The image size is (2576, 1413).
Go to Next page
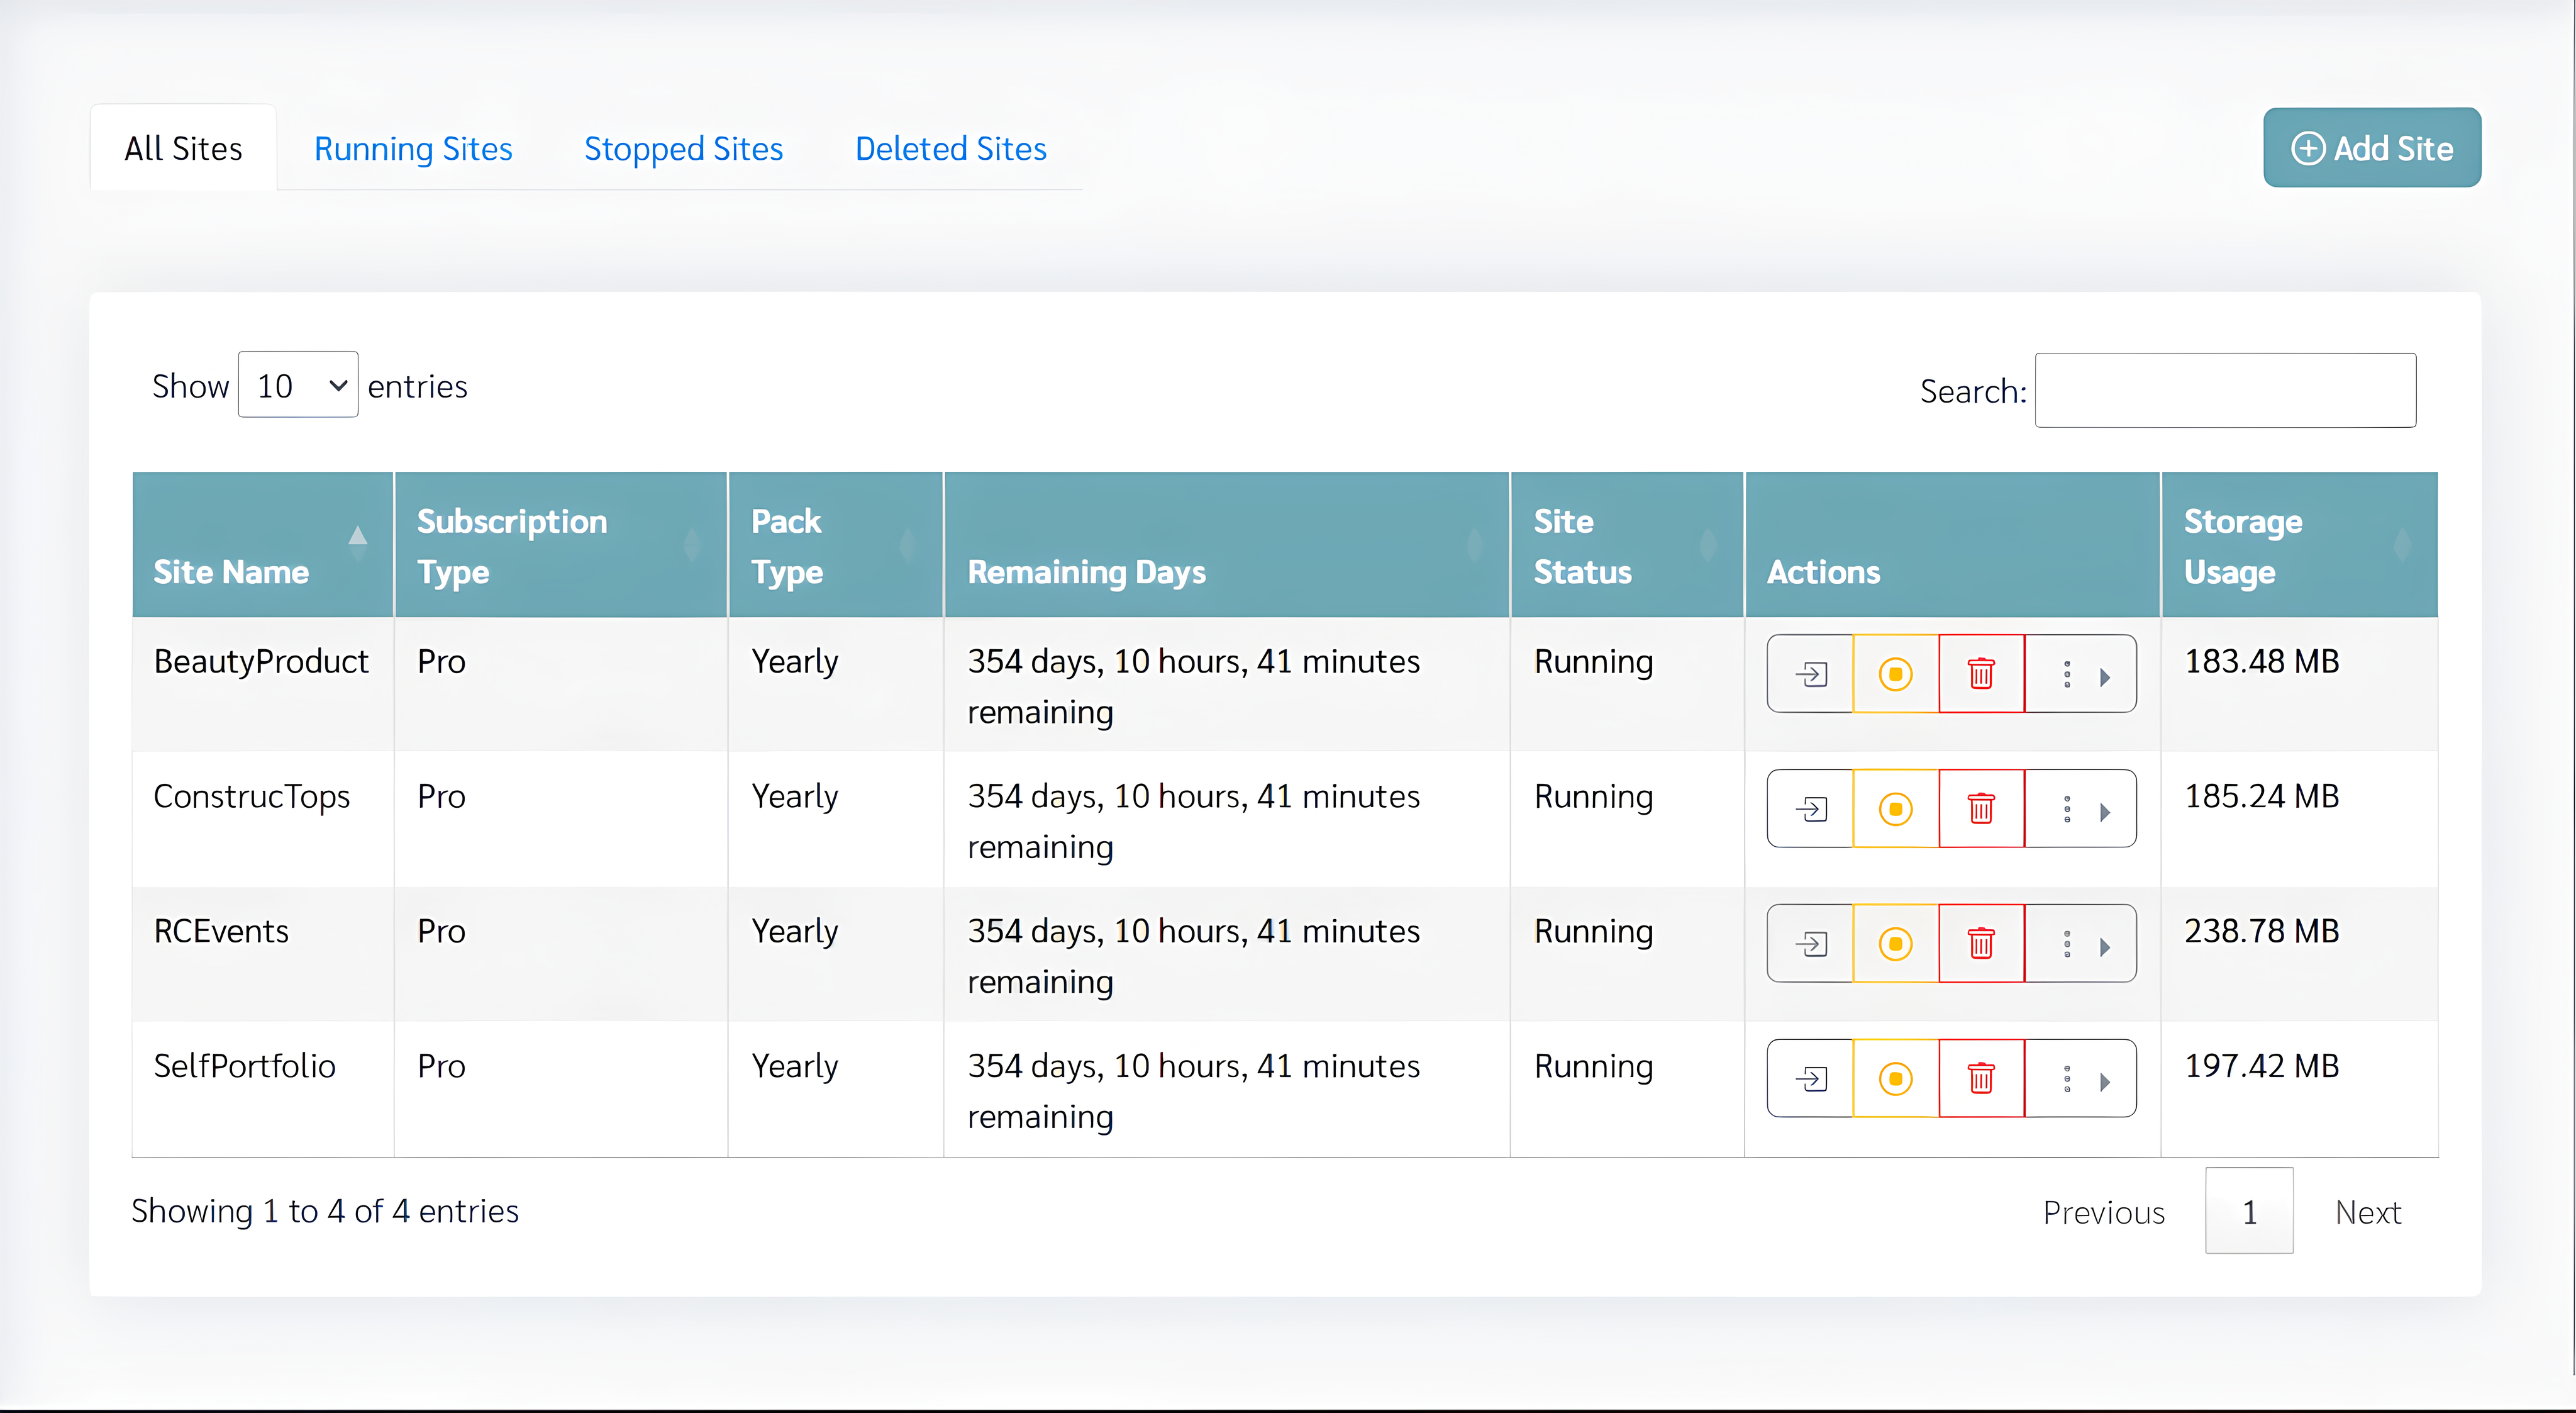point(2367,1212)
